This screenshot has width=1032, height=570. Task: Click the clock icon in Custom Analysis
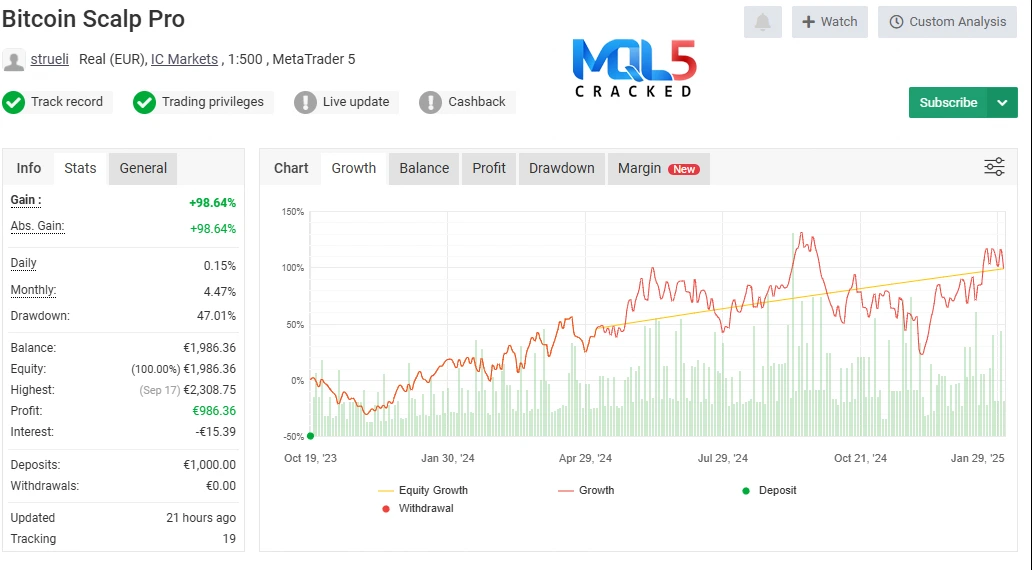(896, 22)
